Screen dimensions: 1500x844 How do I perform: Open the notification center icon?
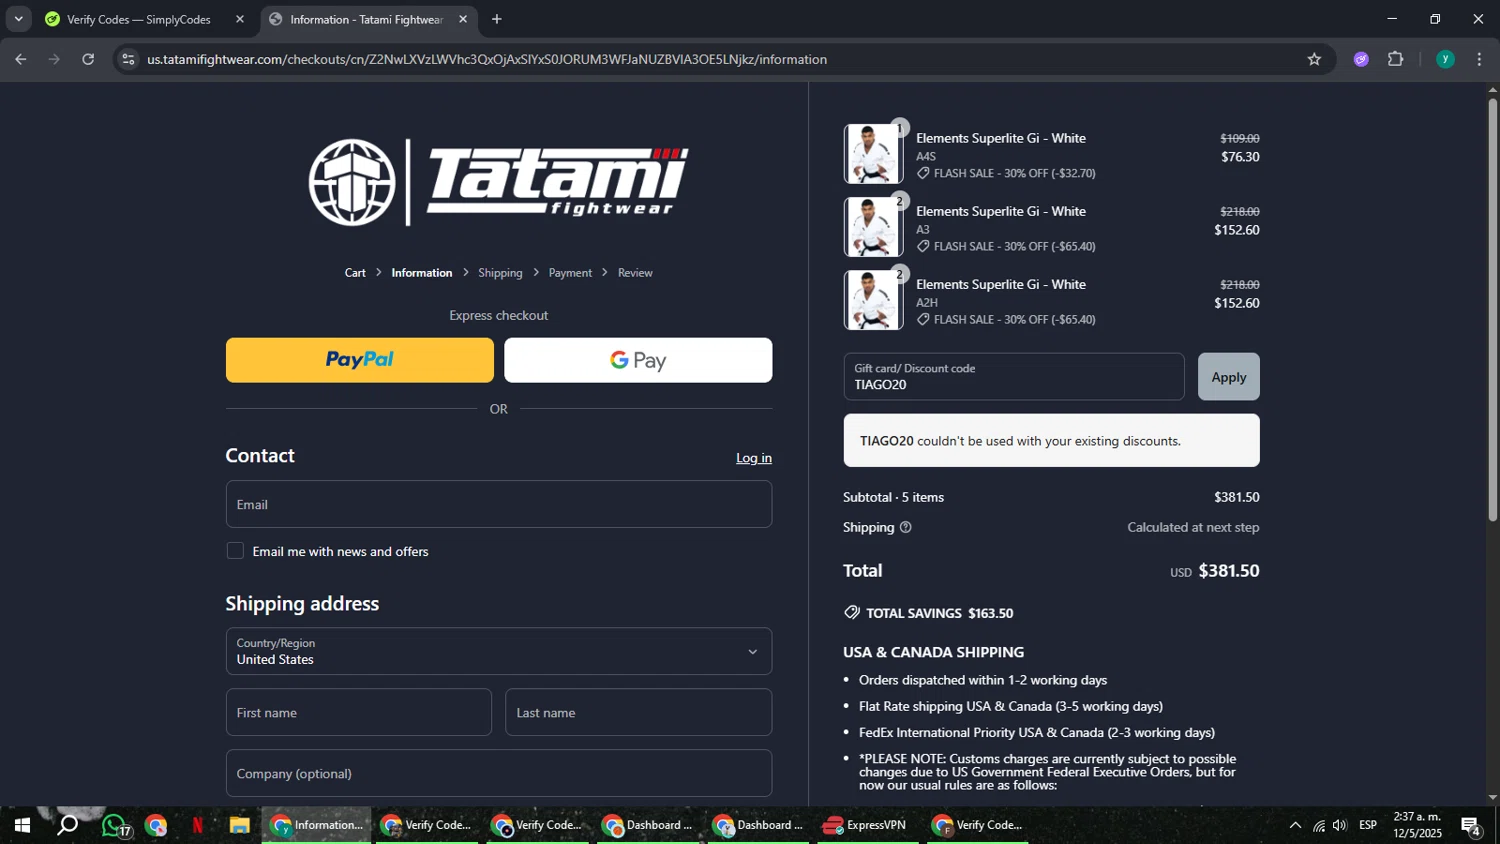coord(1471,826)
